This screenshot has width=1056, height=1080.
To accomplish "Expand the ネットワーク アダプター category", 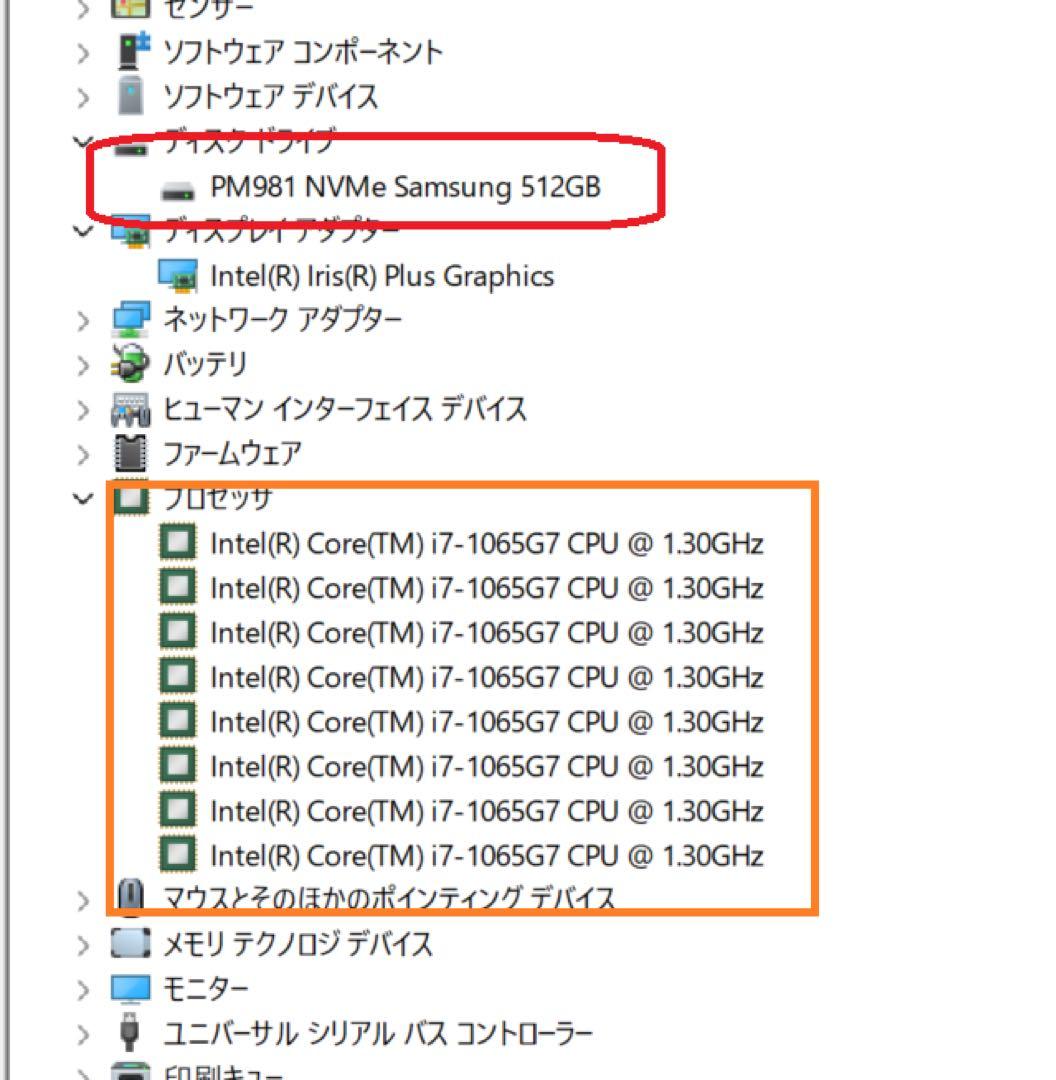I will 83,318.
